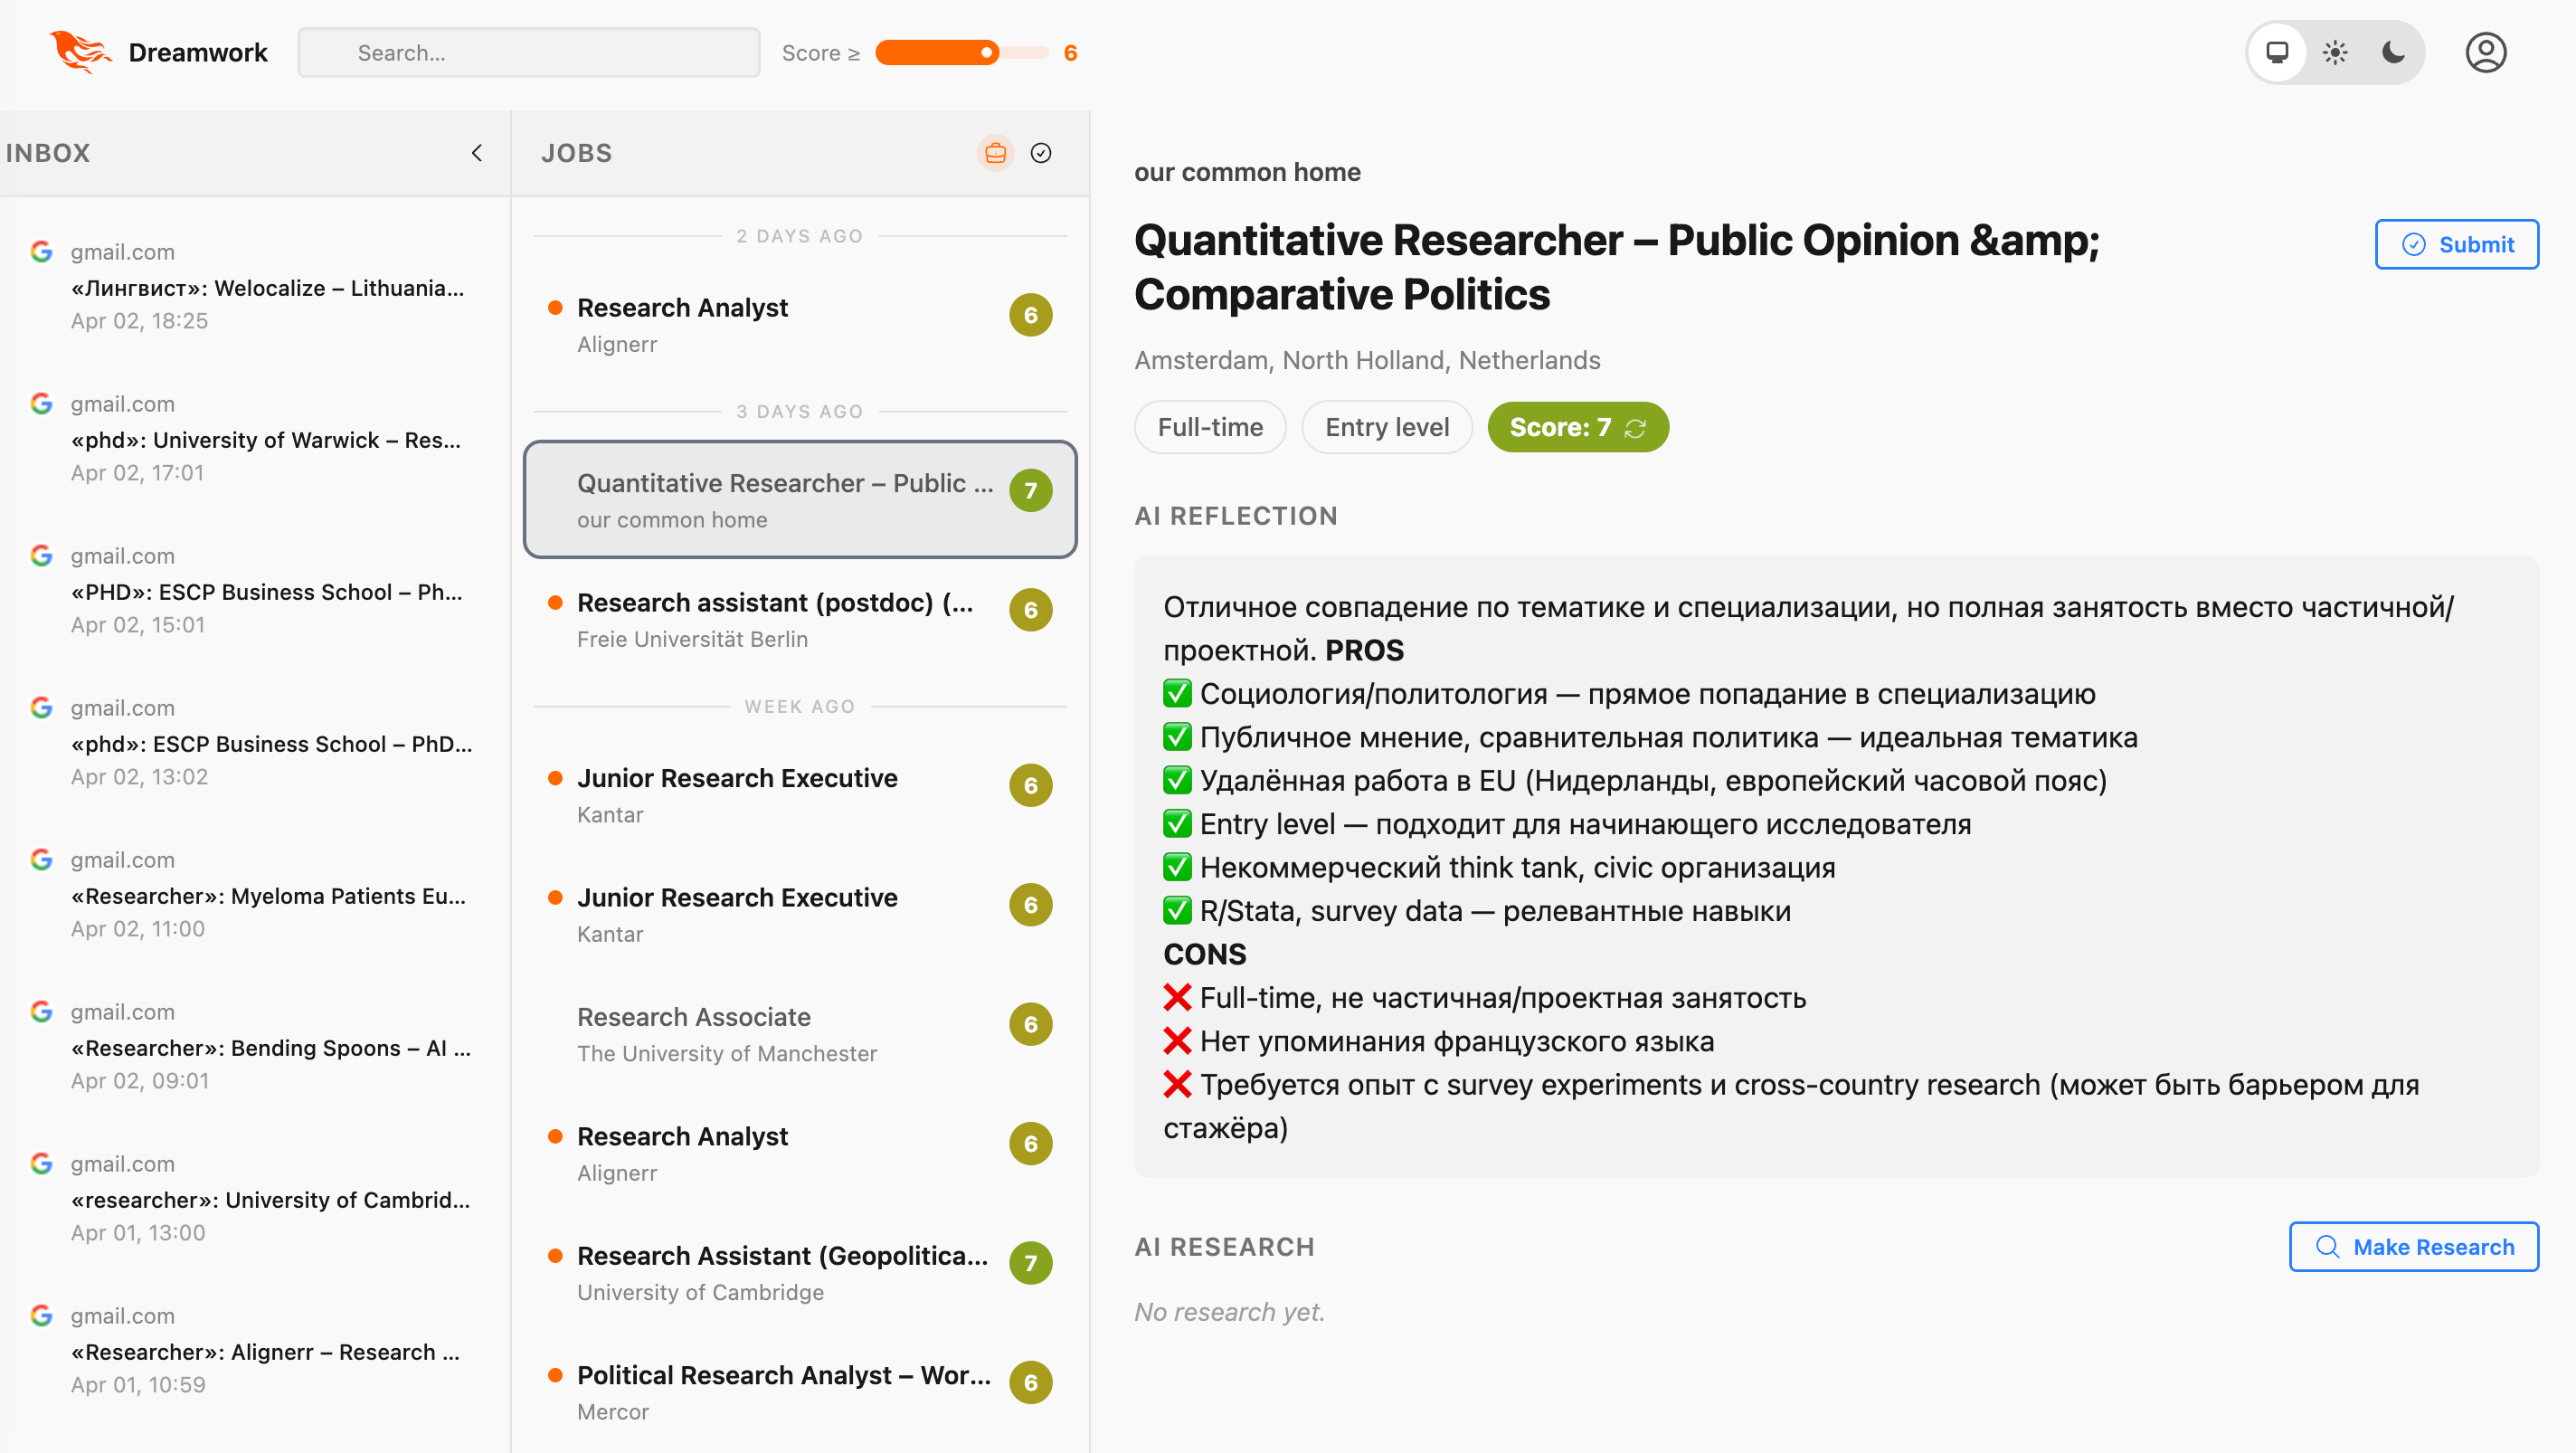Toggle the briefcase jobs filter
Viewport: 2576px width, 1453px height.
(995, 153)
